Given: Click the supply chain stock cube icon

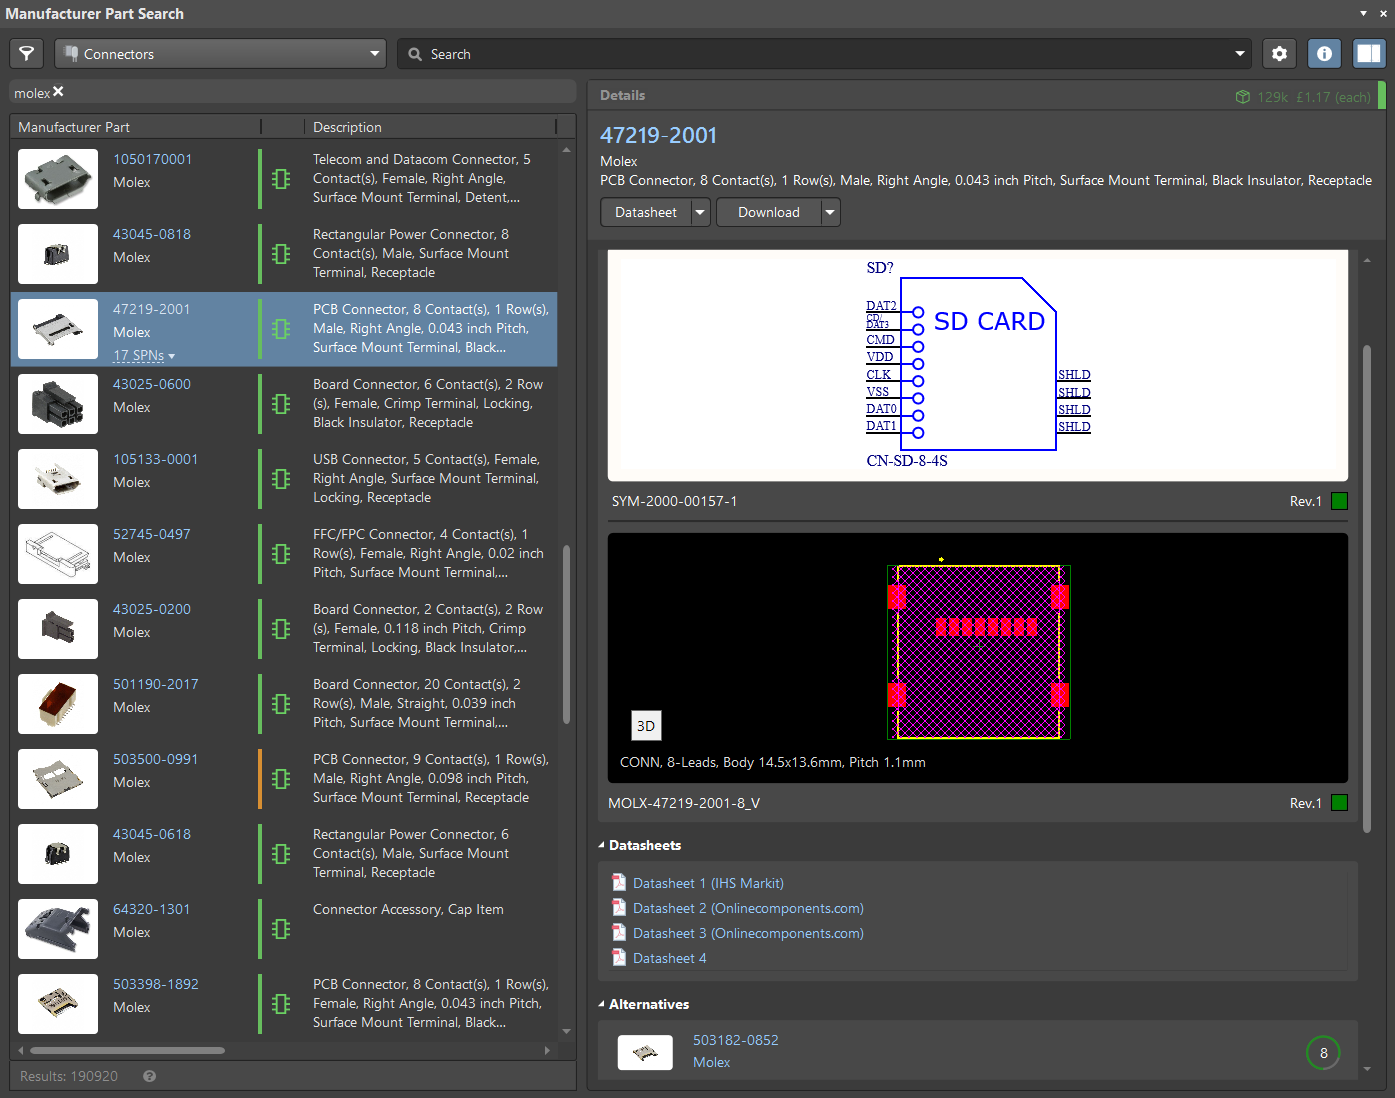Looking at the screenshot, I should (x=1243, y=97).
